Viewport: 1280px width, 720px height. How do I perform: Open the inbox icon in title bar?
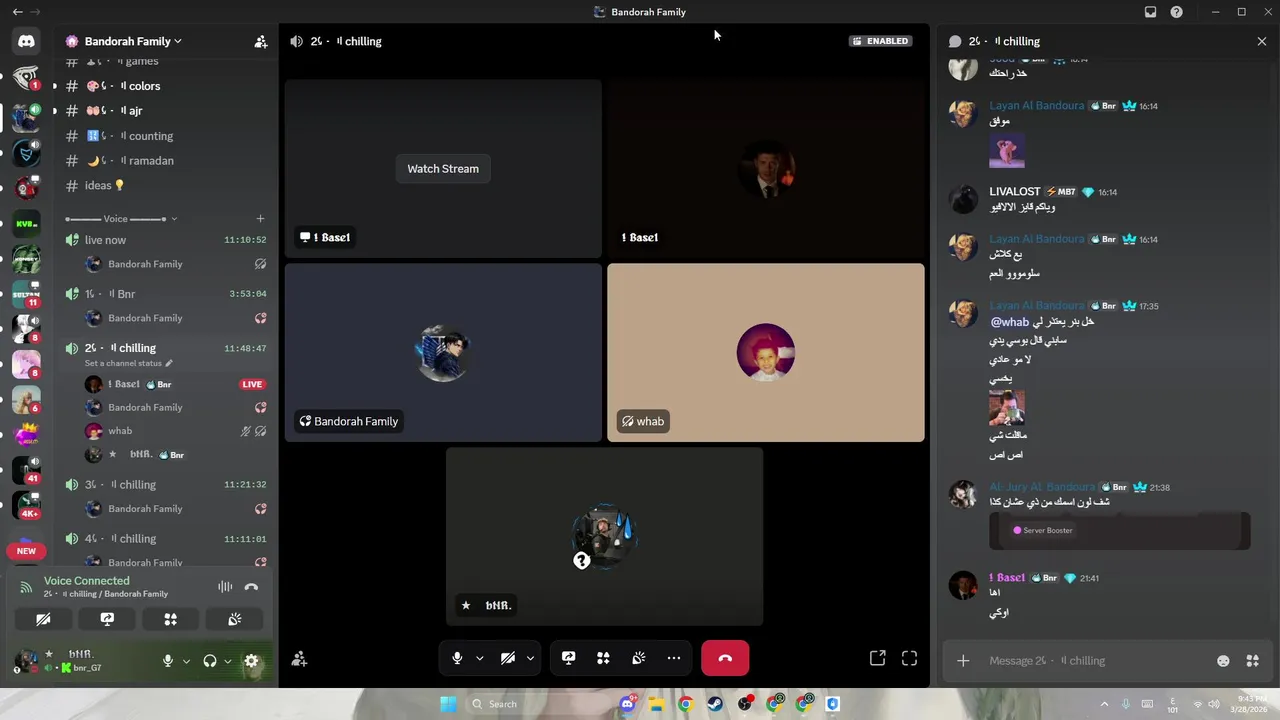click(1150, 12)
